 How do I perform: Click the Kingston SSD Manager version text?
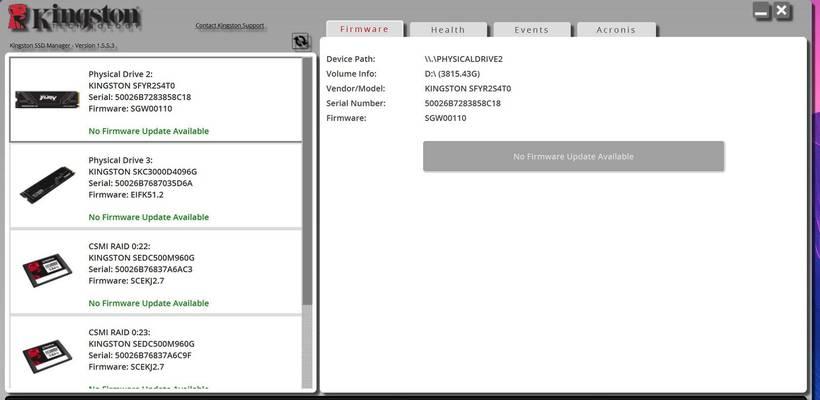click(63, 45)
